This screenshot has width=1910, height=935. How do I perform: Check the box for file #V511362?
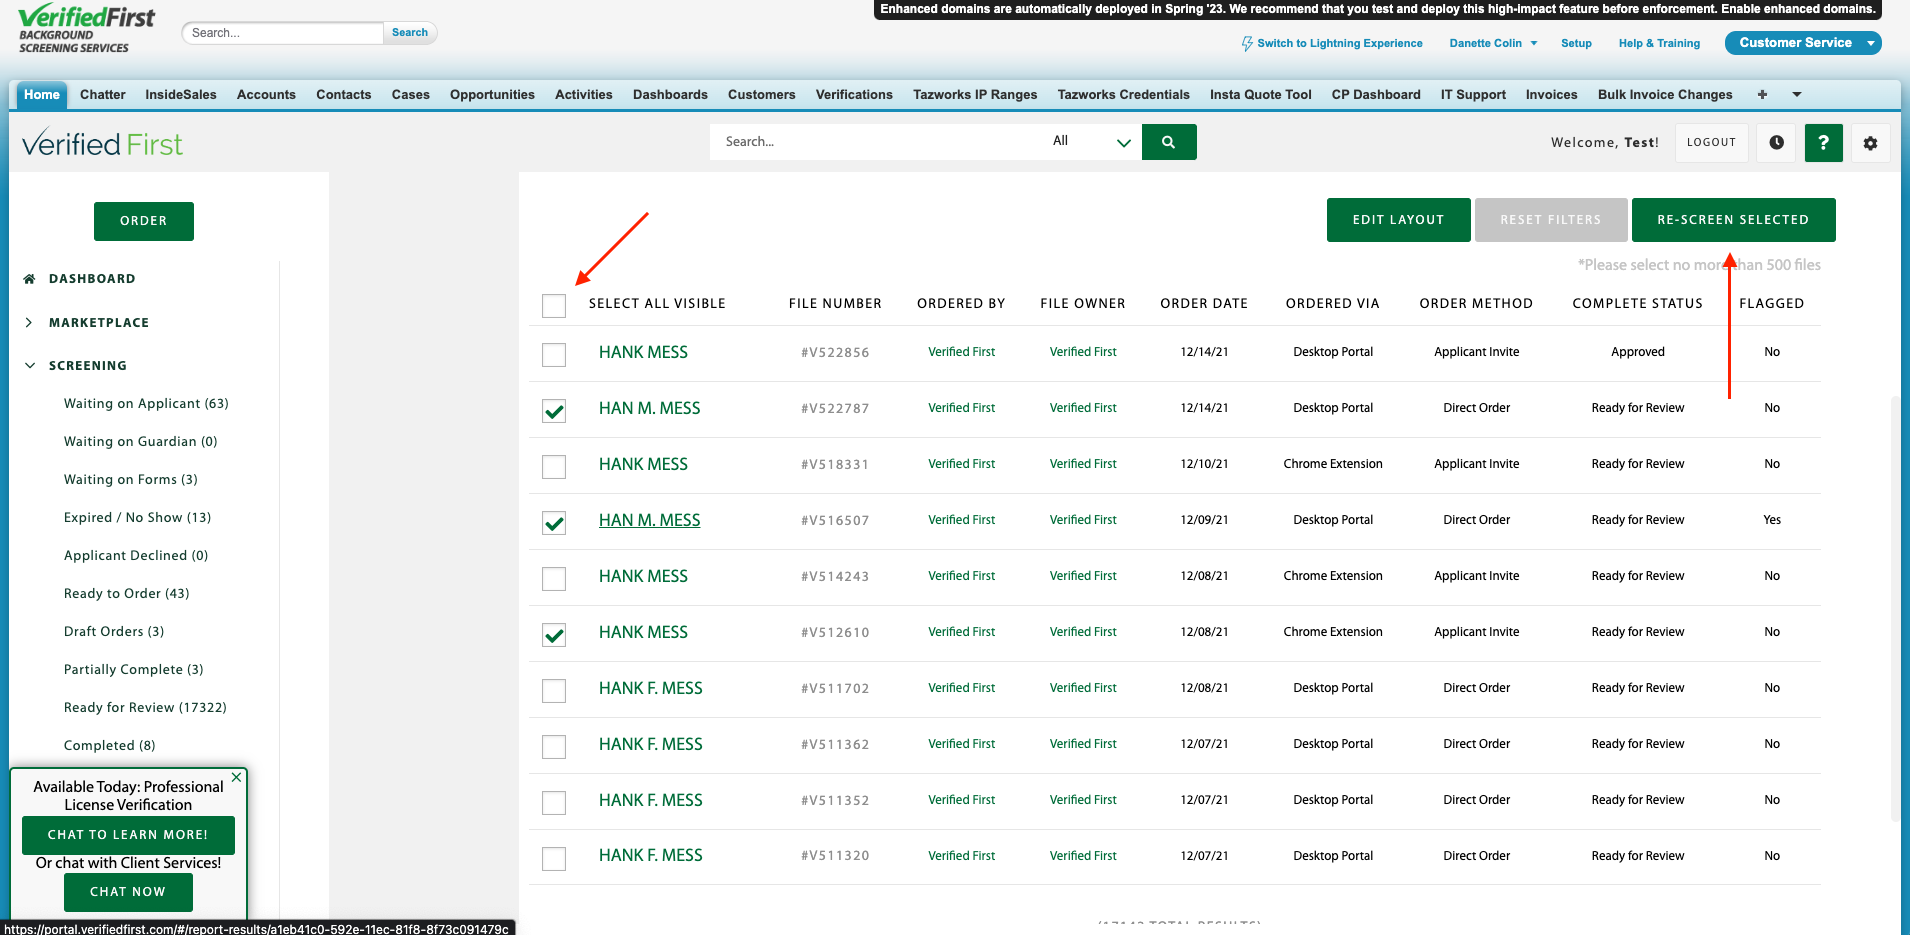pos(554,746)
